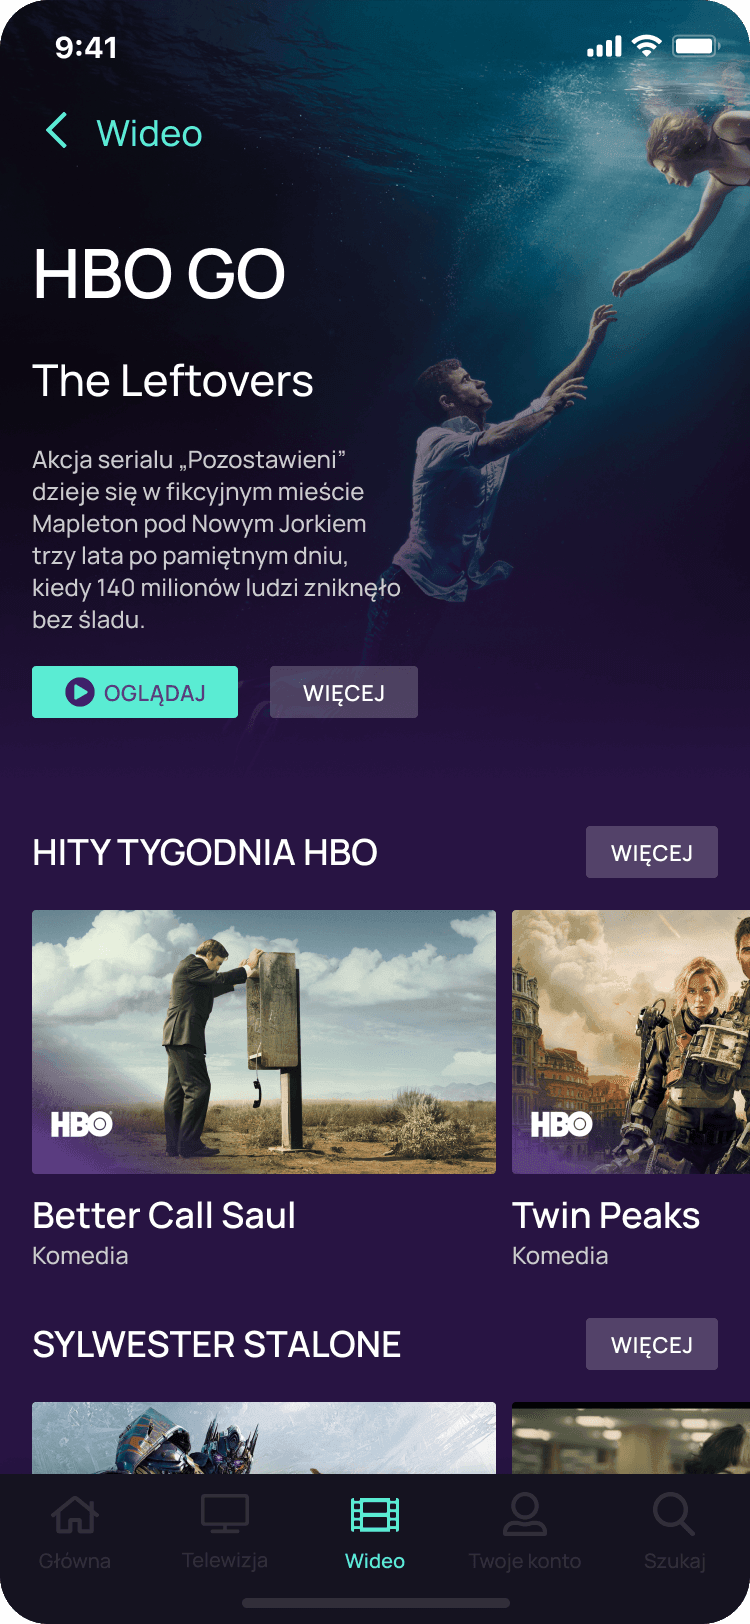Open the Better Call Saul thumbnail
Viewport: 750px width, 1624px height.
[264, 1042]
